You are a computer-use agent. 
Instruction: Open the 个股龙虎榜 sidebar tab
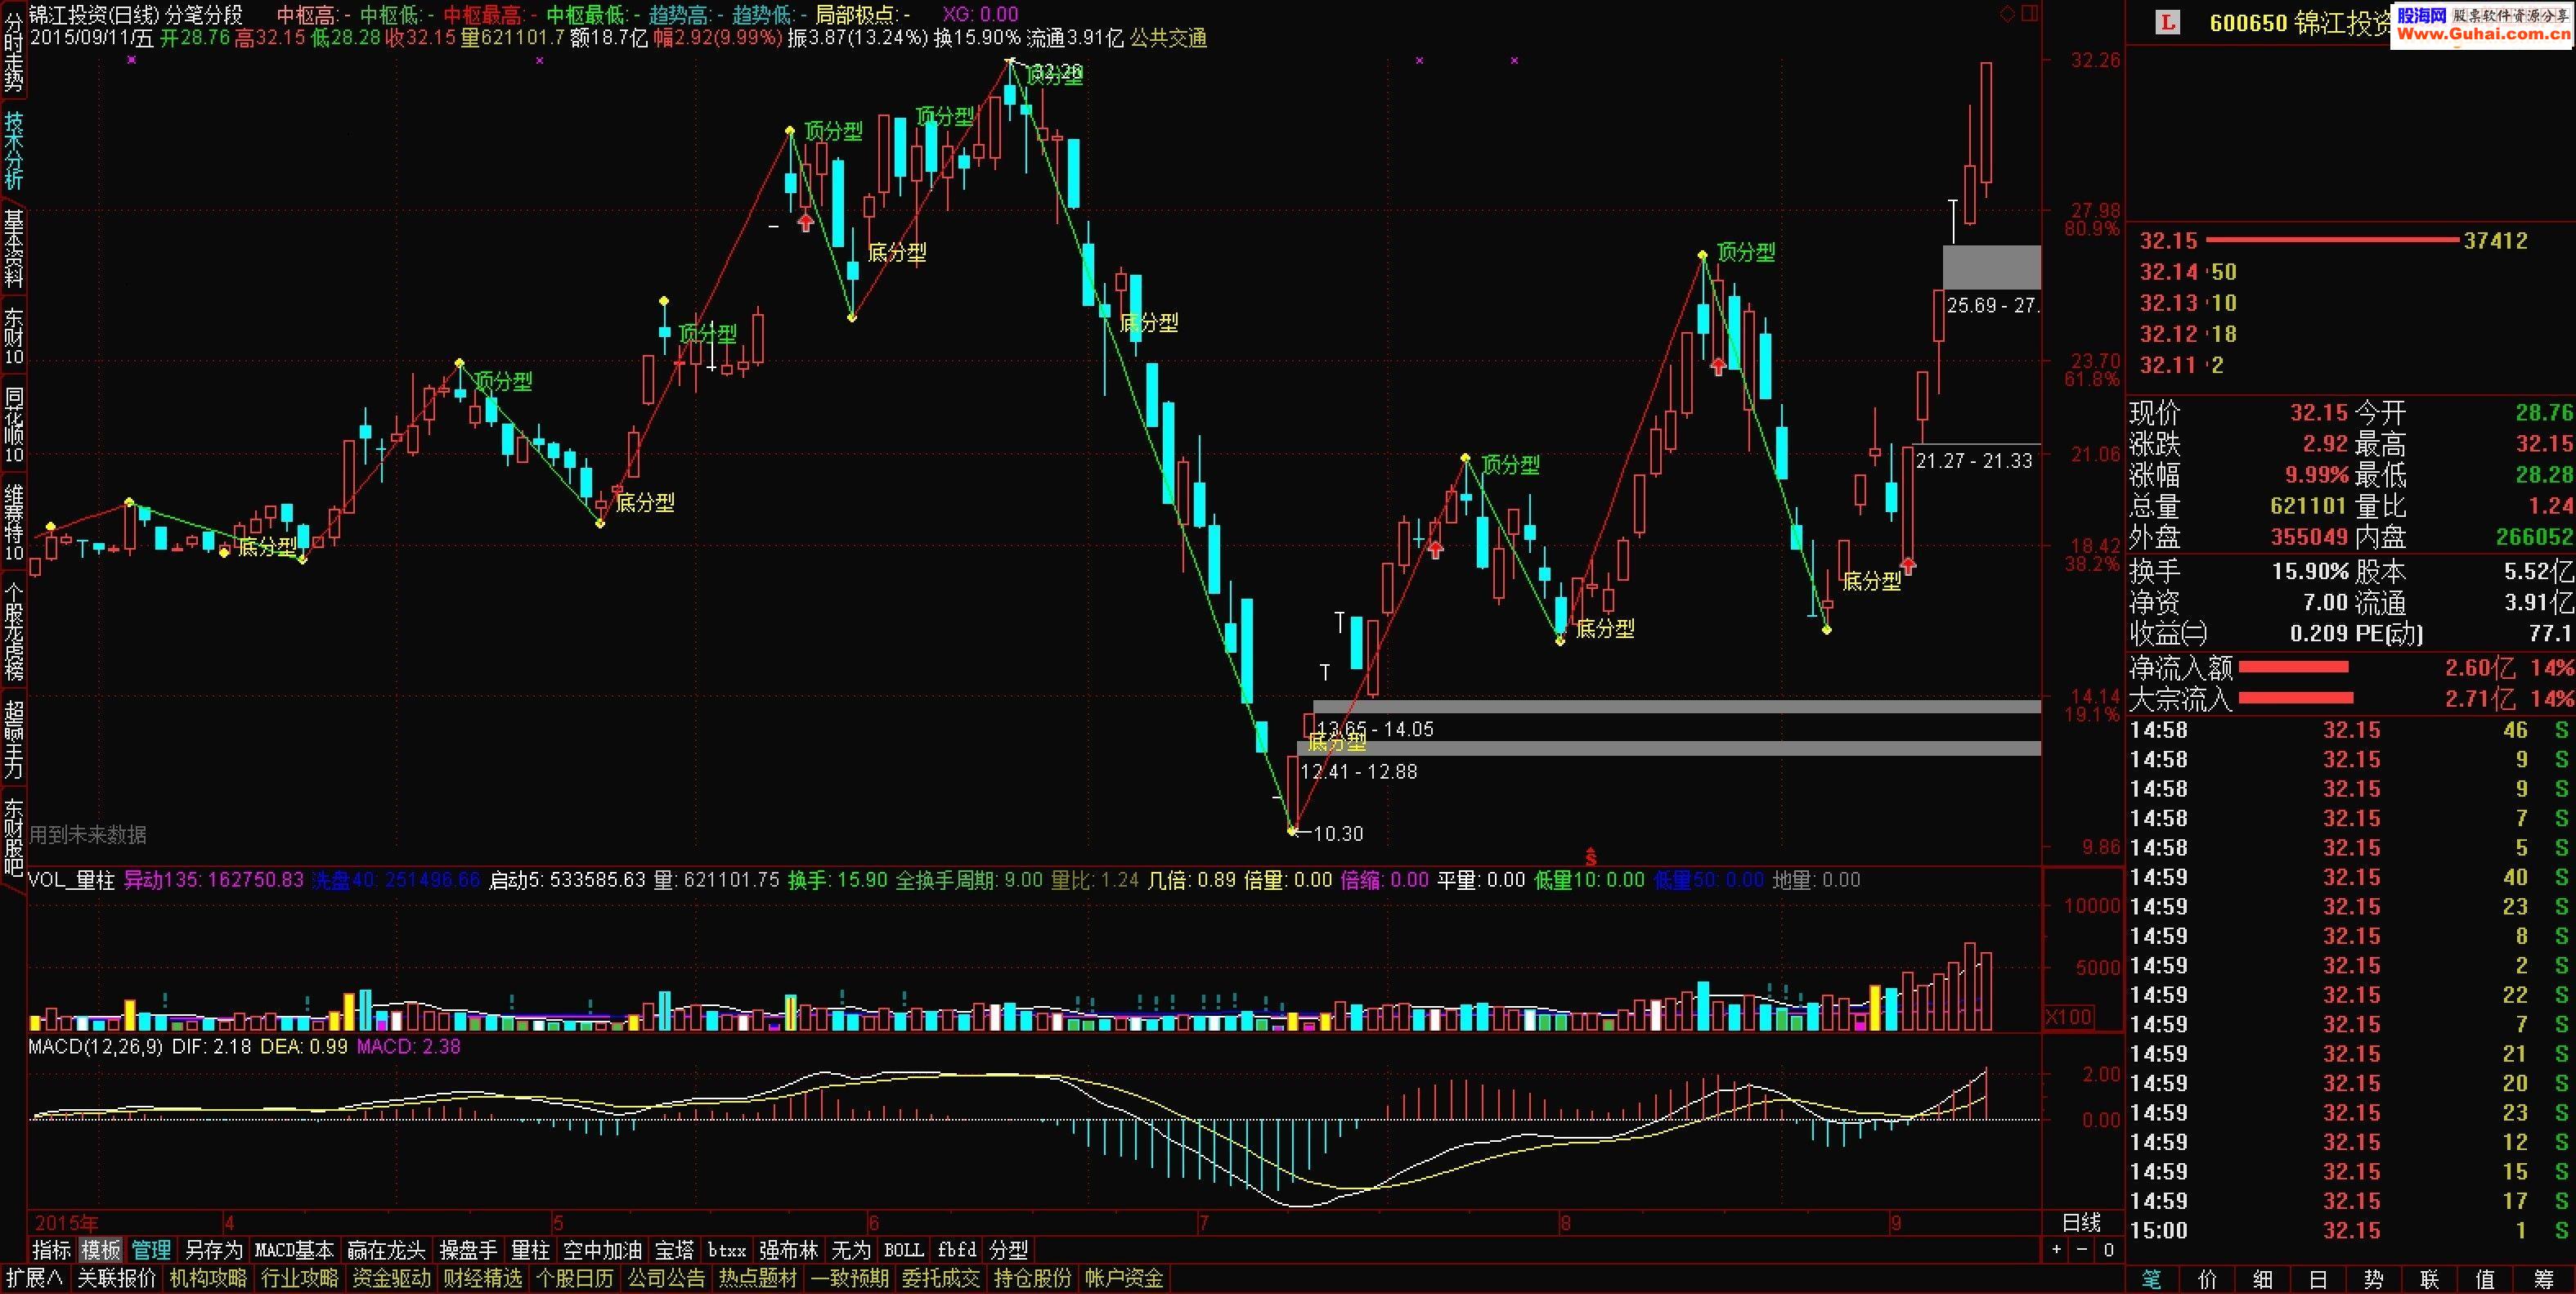pos(13,630)
